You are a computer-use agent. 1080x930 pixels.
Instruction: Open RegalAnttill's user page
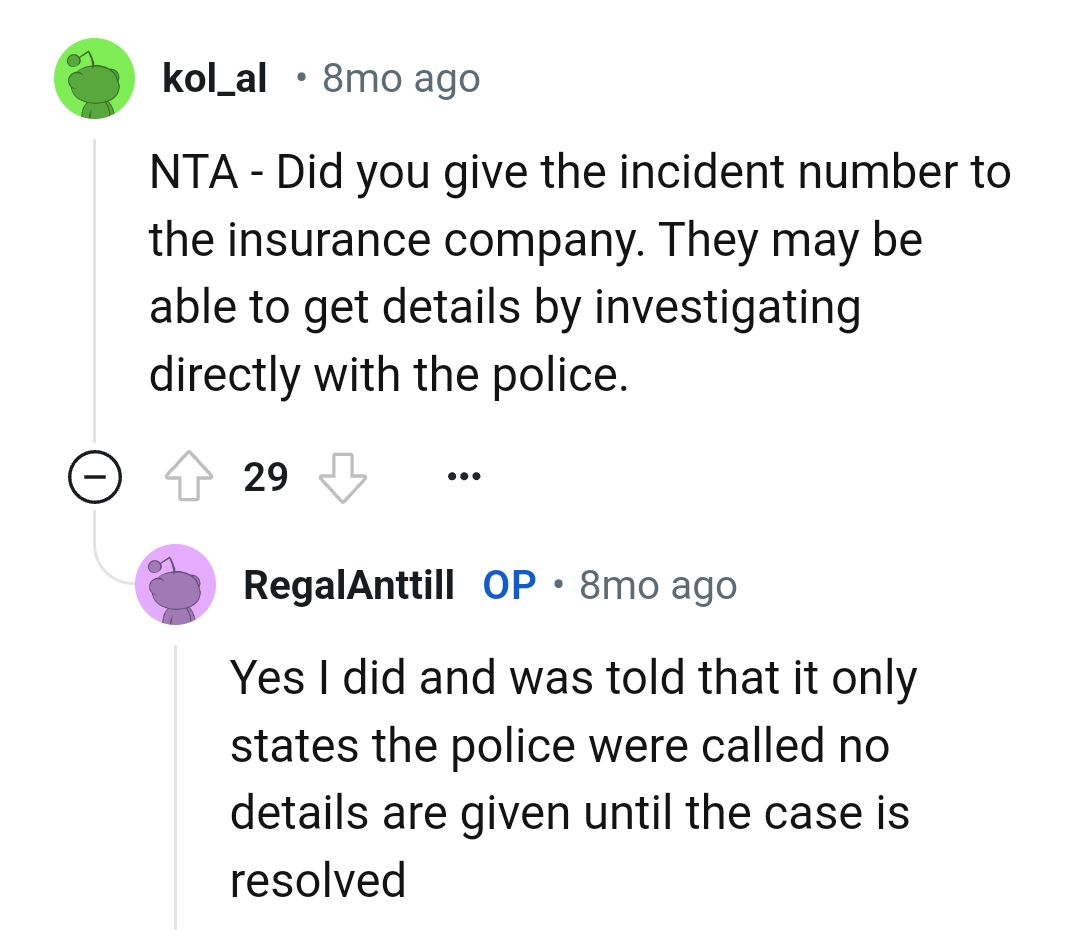click(x=347, y=585)
